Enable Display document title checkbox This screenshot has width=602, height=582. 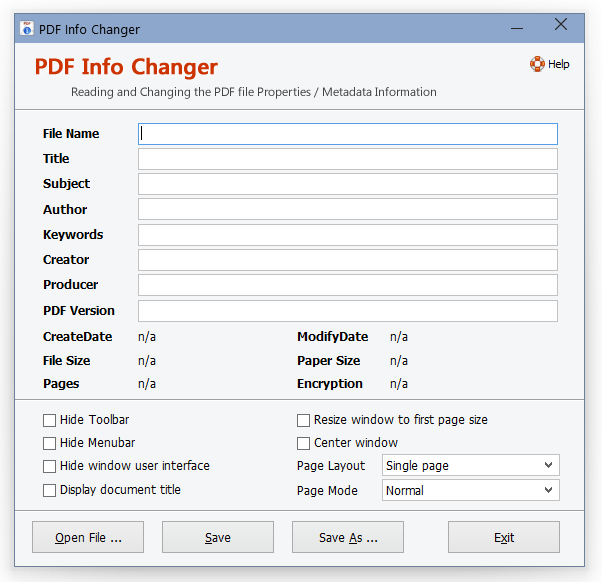pyautogui.click(x=50, y=490)
